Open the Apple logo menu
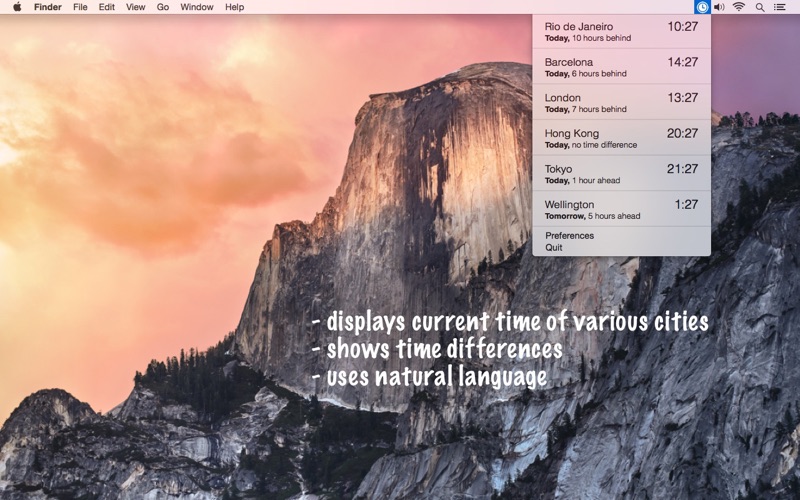 17,7
